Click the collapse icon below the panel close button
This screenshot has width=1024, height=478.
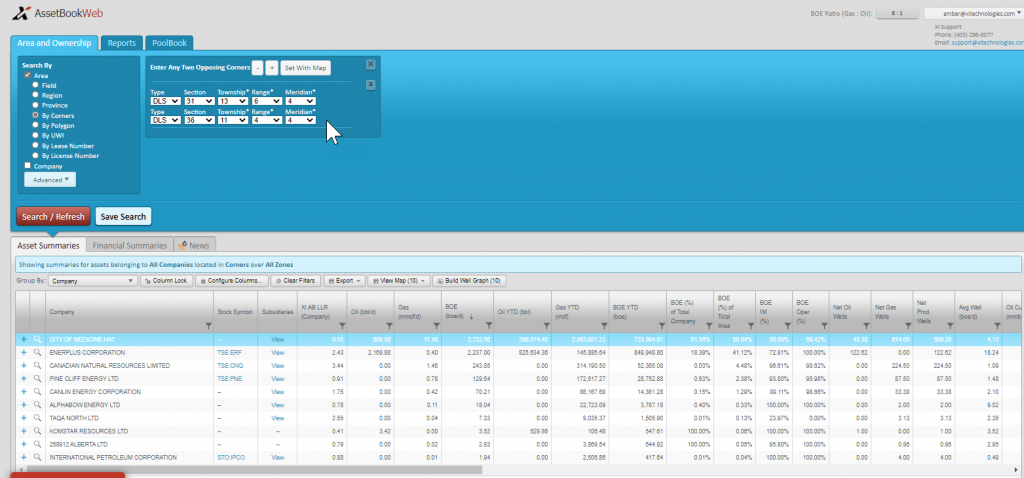coord(370,84)
